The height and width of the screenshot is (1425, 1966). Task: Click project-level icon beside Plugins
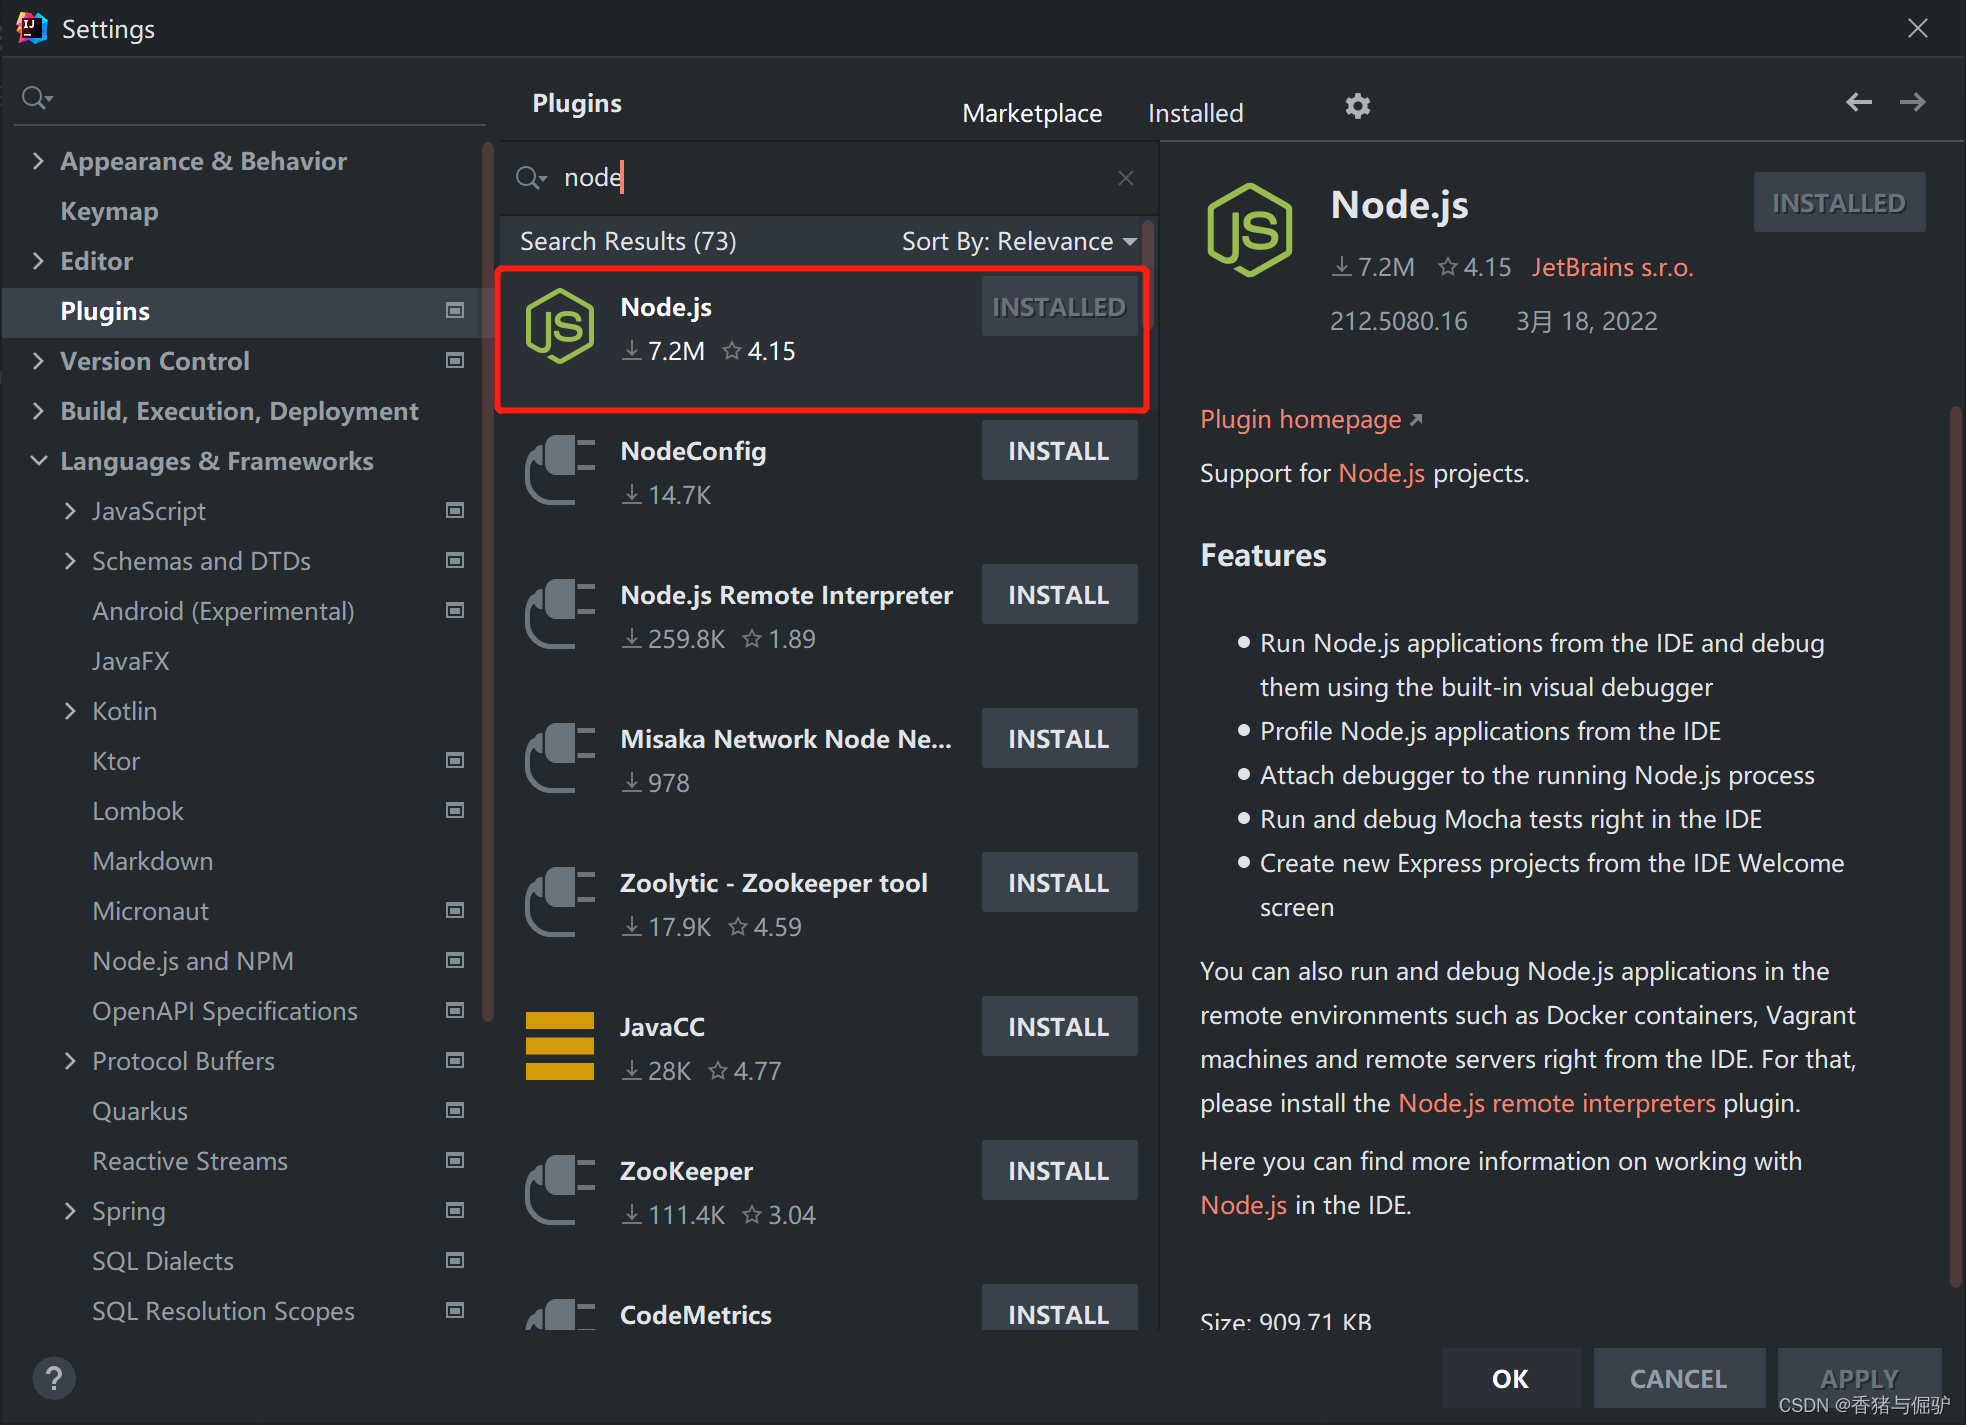click(455, 311)
